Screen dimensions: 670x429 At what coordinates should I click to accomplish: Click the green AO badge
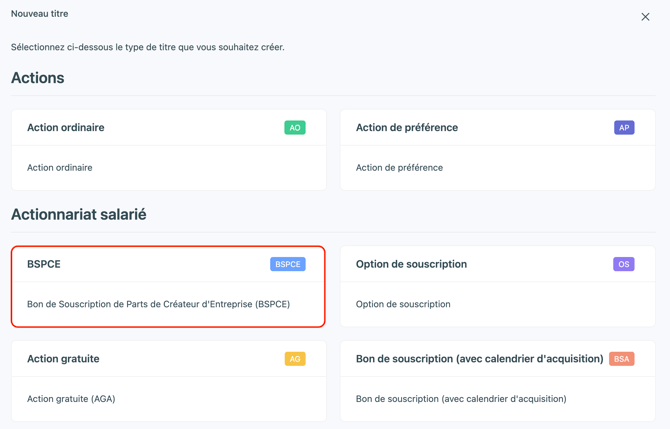coord(295,127)
